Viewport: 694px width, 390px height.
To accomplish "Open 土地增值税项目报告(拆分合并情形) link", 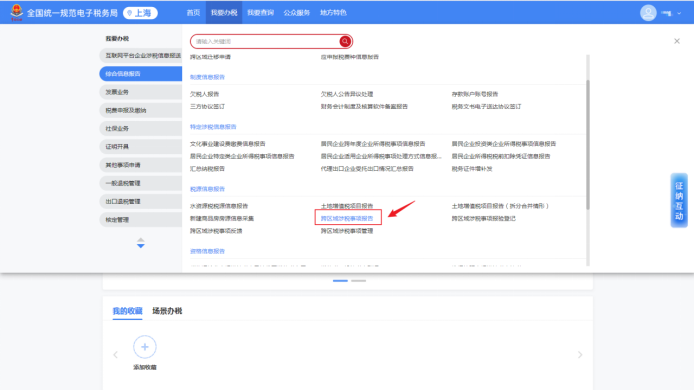I will pyautogui.click(x=500, y=206).
